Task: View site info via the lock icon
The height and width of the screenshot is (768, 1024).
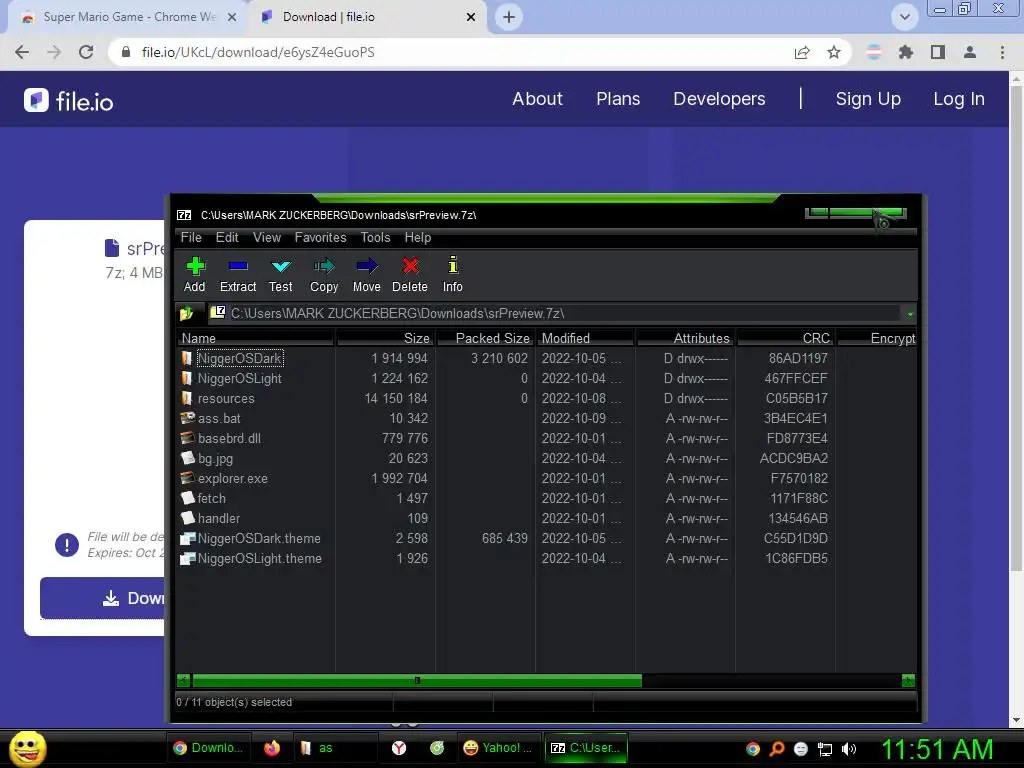Action: coord(126,52)
